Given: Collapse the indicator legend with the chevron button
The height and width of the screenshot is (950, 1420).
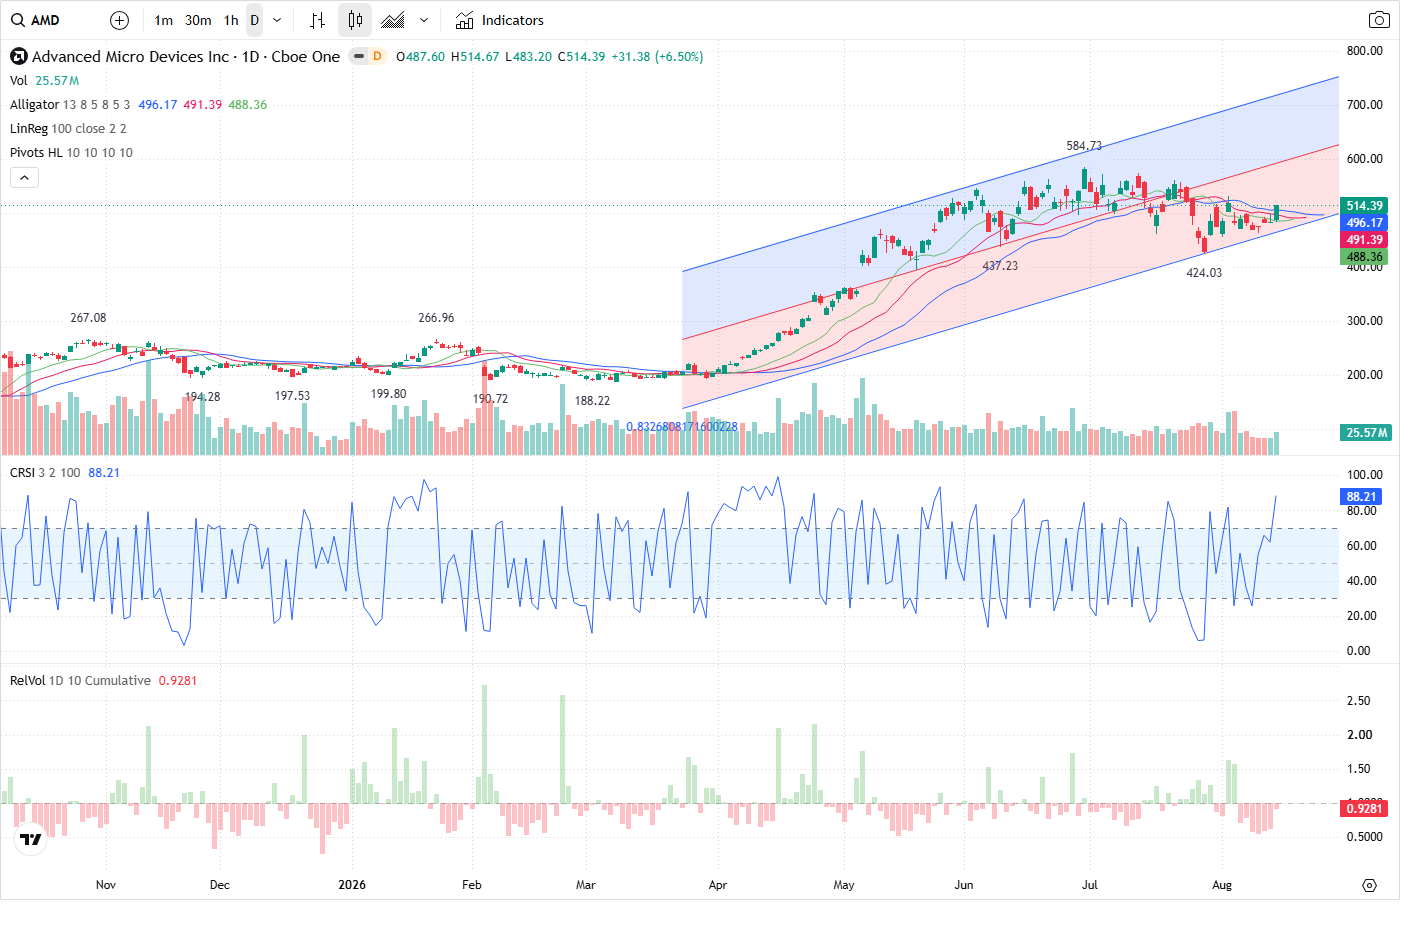Looking at the screenshot, I should 24,177.
